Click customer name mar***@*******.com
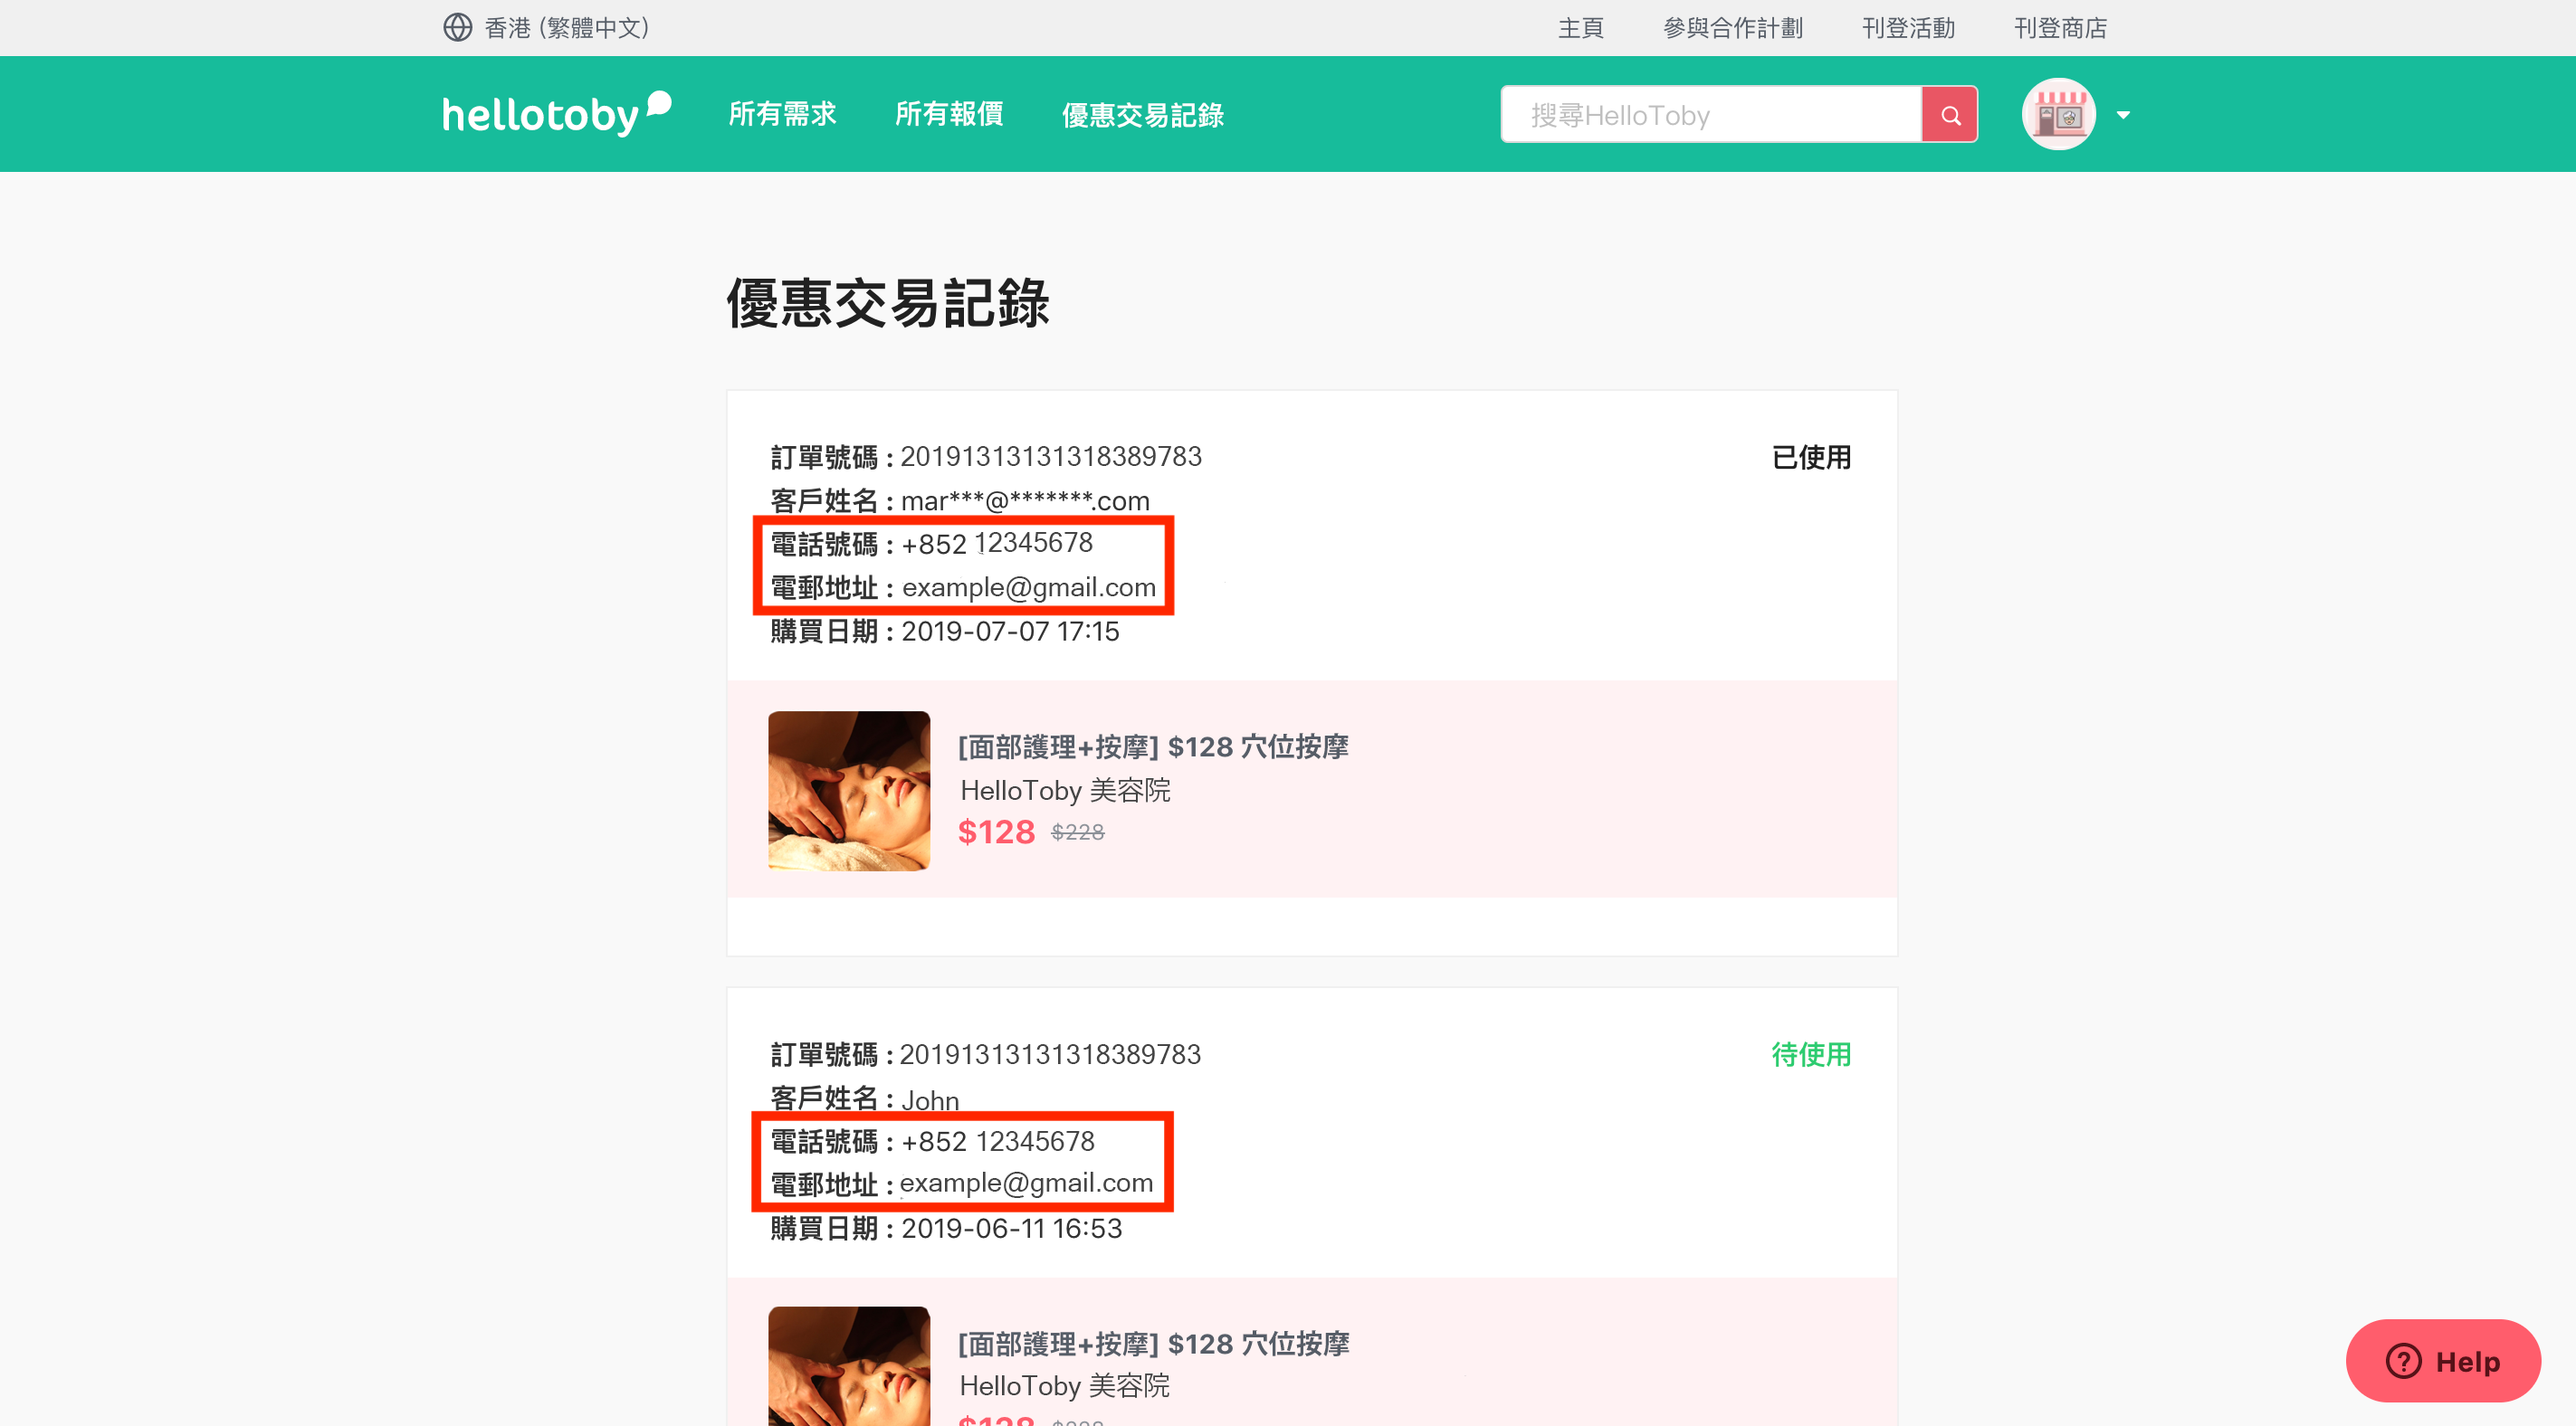The height and width of the screenshot is (1426, 2576). [x=1025, y=500]
